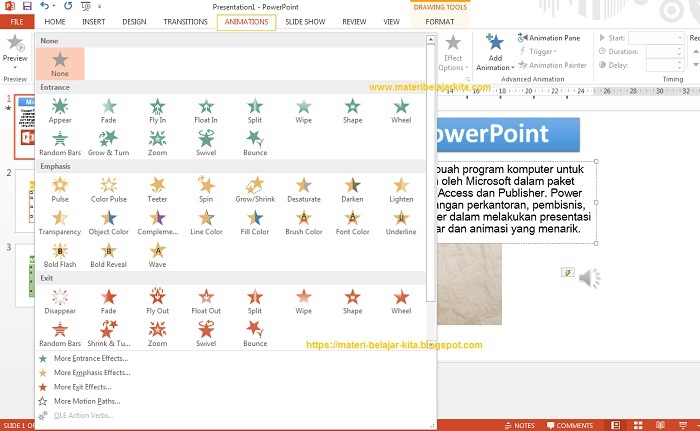Click the Delay input field
The height and width of the screenshot is (431, 700).
665,65
